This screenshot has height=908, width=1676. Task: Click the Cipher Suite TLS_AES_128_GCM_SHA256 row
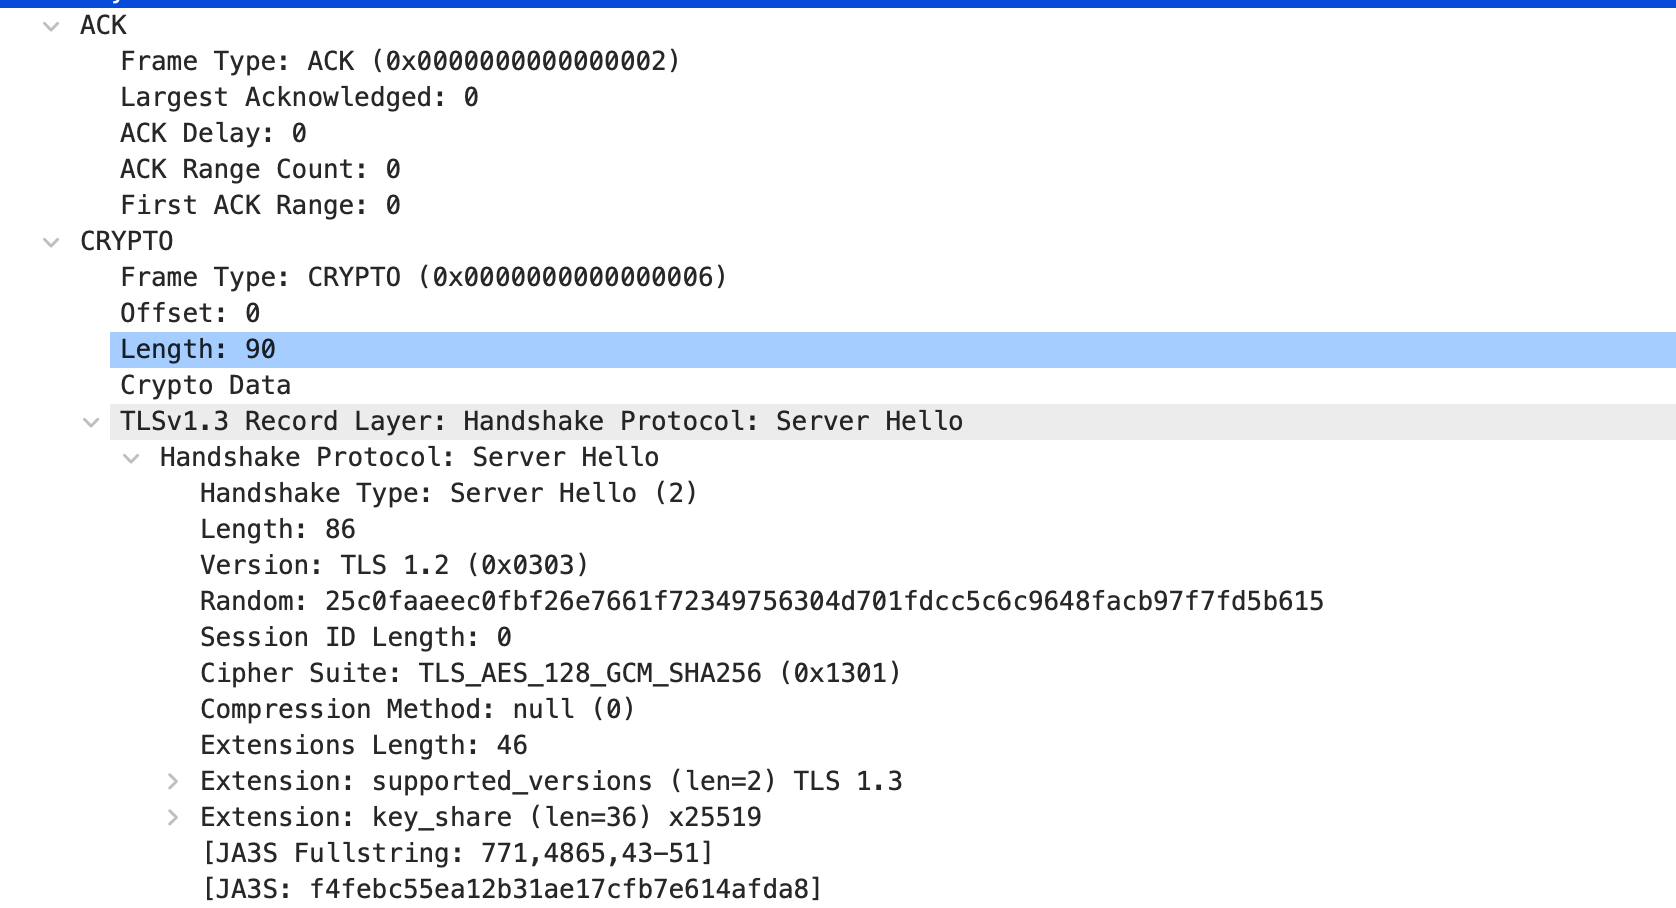pyautogui.click(x=550, y=674)
